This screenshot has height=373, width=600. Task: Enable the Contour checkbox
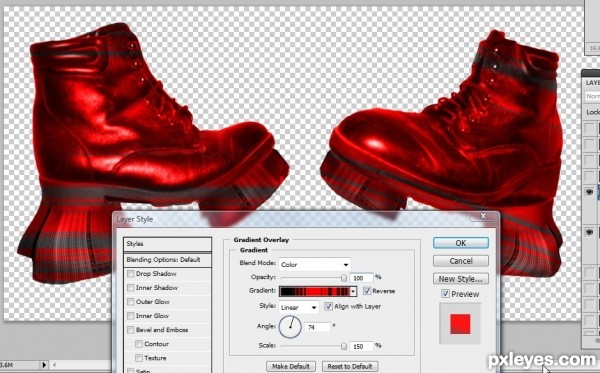[139, 344]
